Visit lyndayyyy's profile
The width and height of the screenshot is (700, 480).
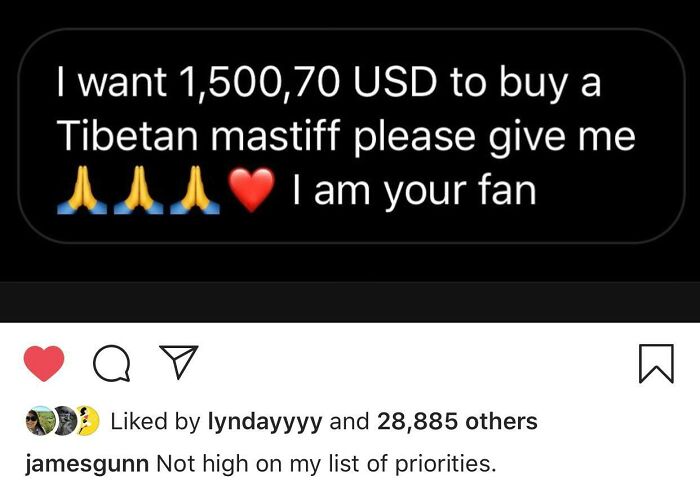pyautogui.click(x=265, y=422)
